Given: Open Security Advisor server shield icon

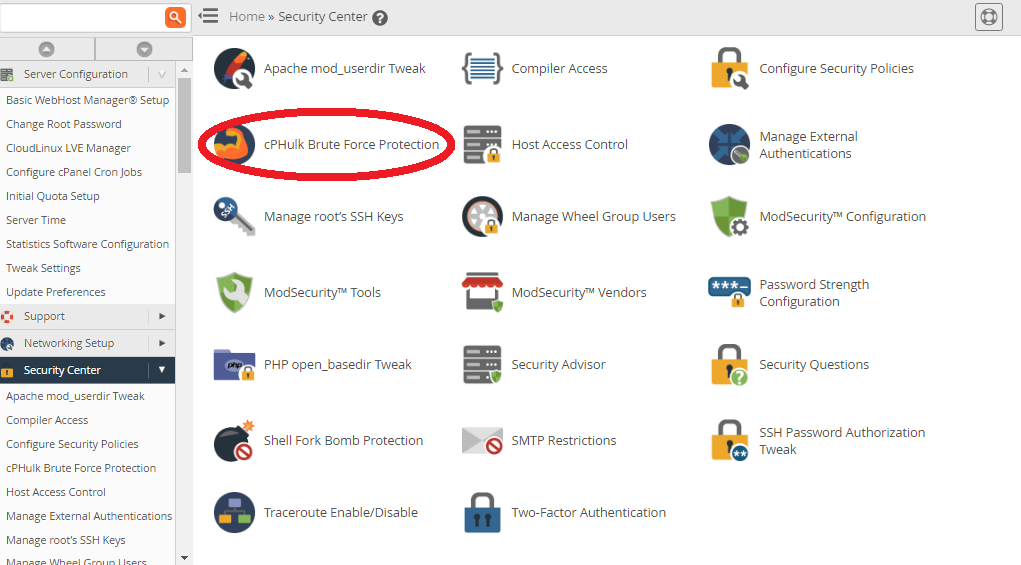Looking at the screenshot, I should (483, 365).
